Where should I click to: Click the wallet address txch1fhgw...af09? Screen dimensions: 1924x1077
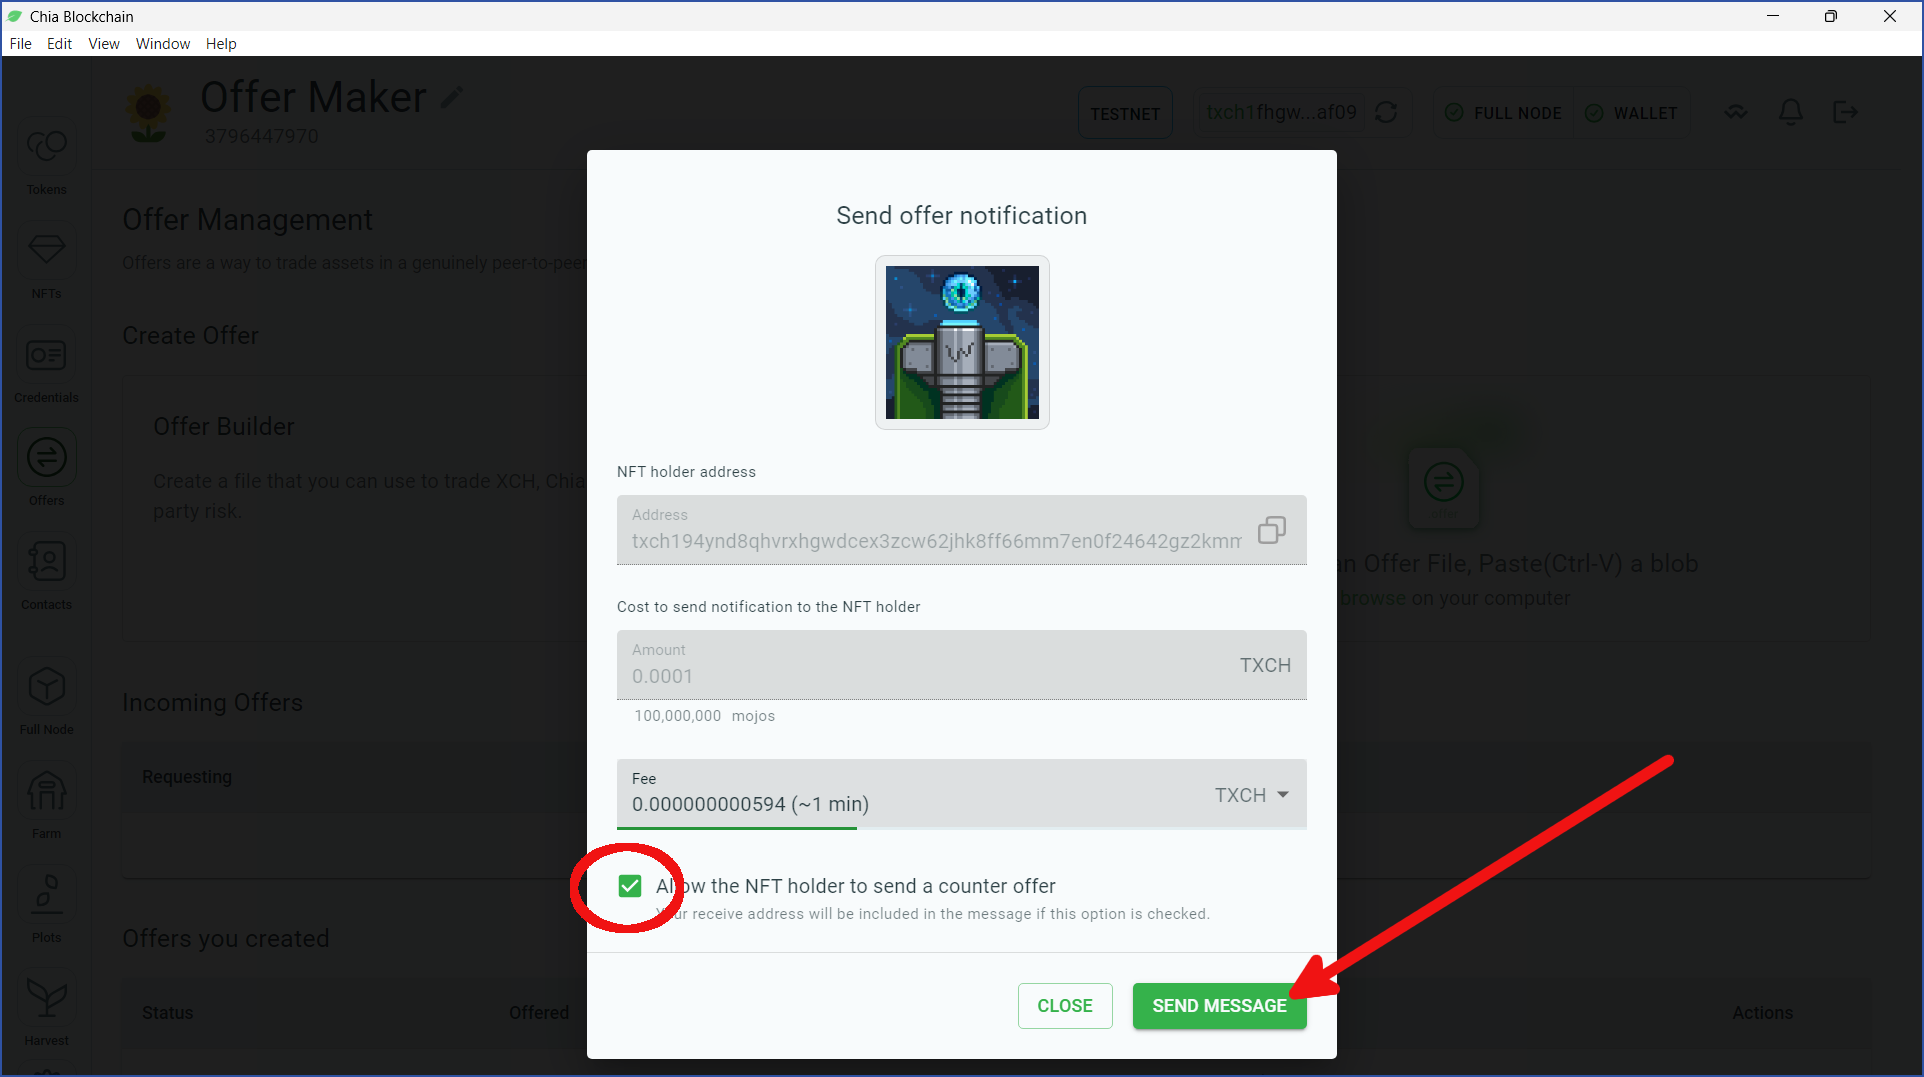click(1282, 112)
